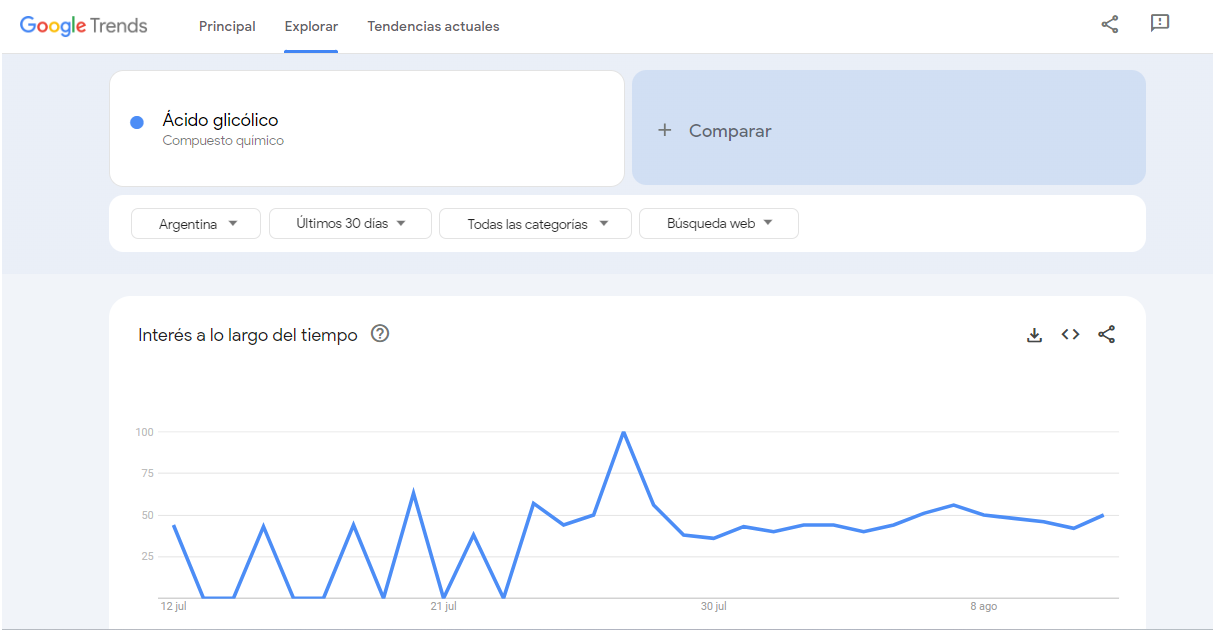The image size is (1215, 632).
Task: Click the embed code icon on chart
Action: 1070,335
